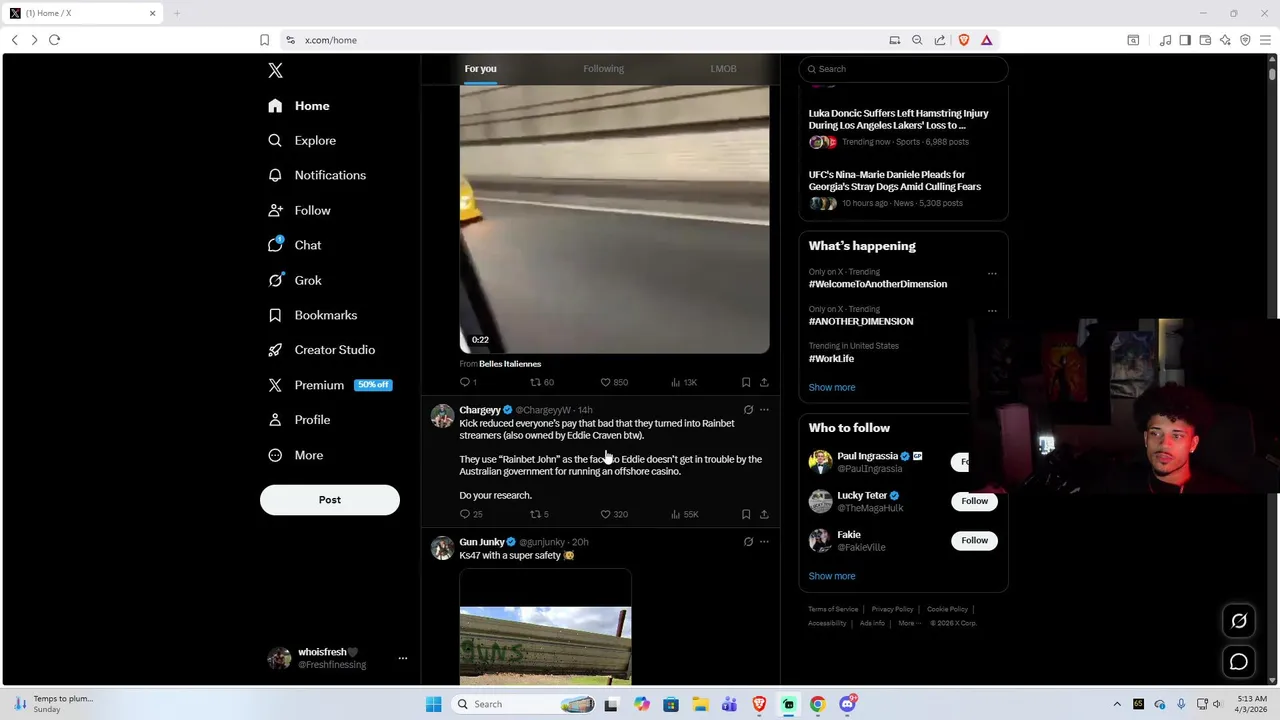Open Gun Junky post image

click(545, 627)
